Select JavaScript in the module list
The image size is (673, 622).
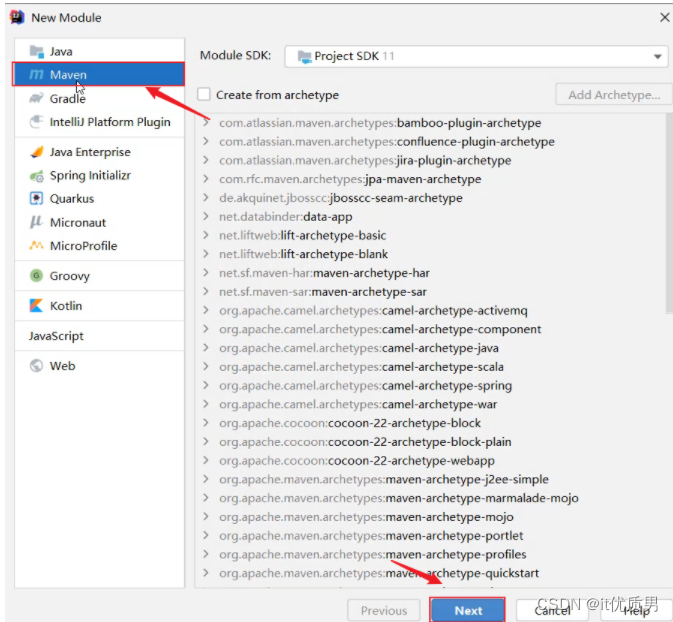pos(100,336)
